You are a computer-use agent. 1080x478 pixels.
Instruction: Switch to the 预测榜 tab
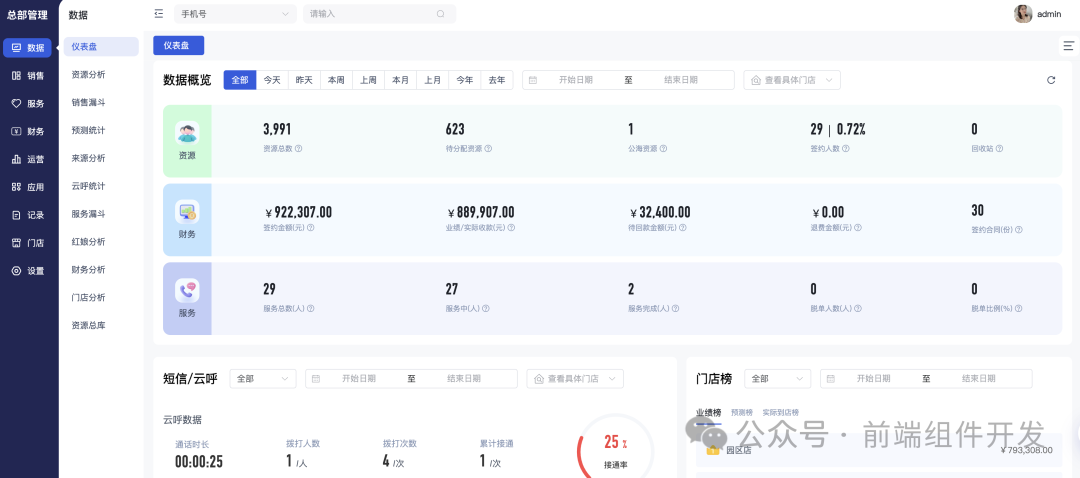coord(742,413)
